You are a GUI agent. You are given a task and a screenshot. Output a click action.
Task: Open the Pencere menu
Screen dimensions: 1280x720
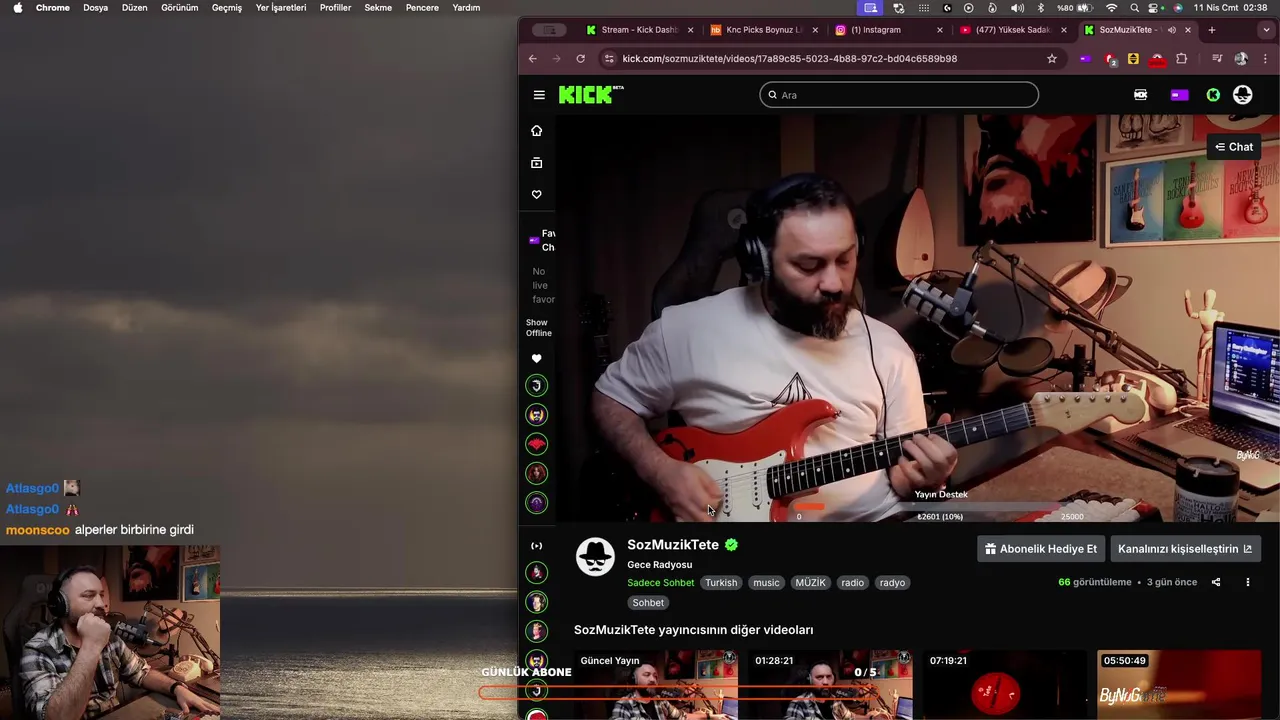(x=422, y=8)
